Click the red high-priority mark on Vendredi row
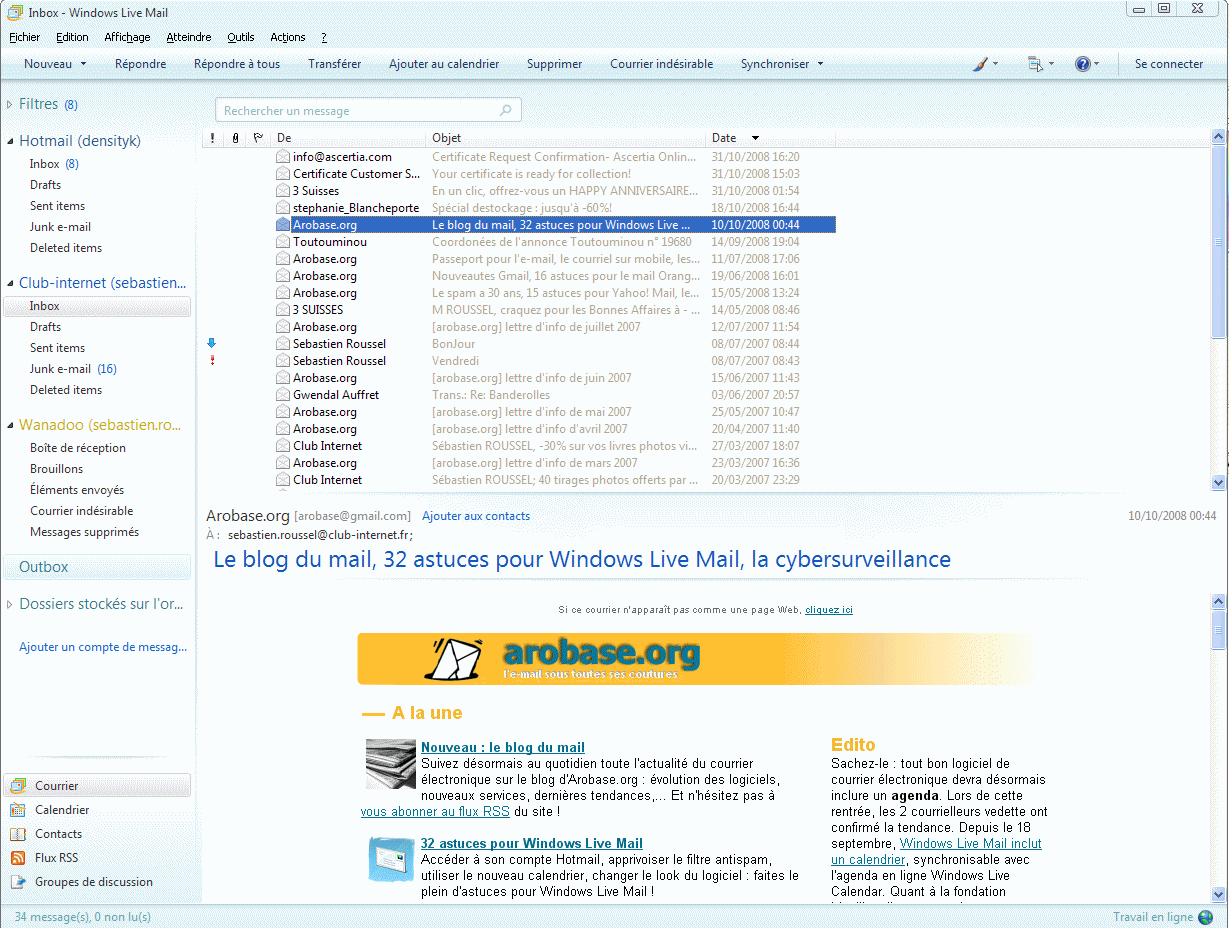 [x=212, y=360]
